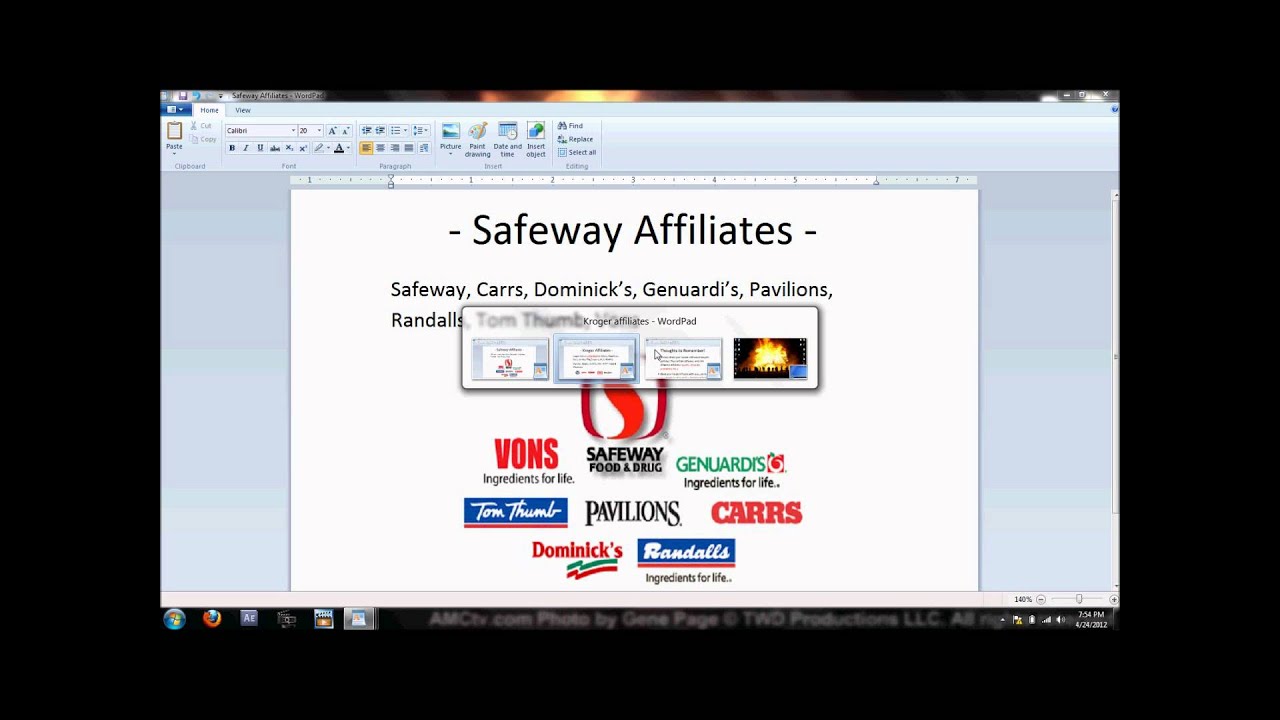
Task: Launch Firefox from the taskbar
Action: tap(212, 619)
